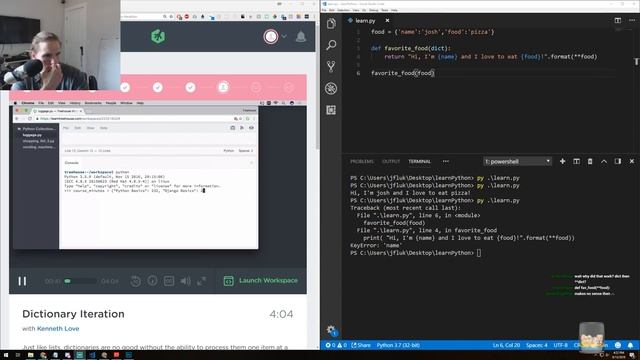Screen dimensions: 640x360
Task: Move terminal panel to the right
Action: tap(618, 162)
